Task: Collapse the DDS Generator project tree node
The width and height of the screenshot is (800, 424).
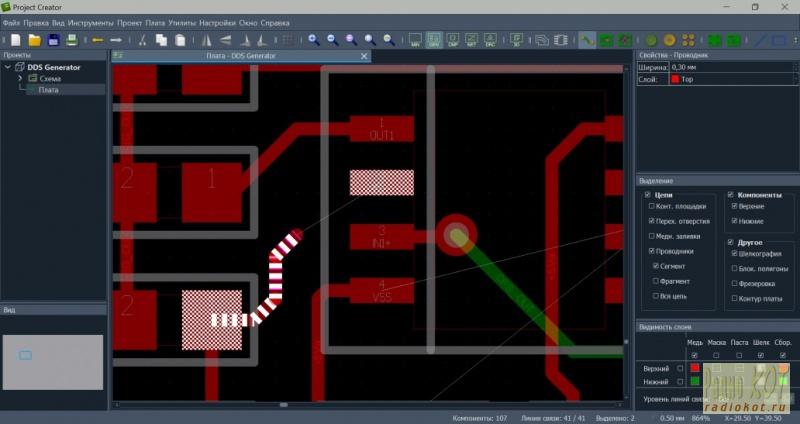Action: [x=9, y=67]
